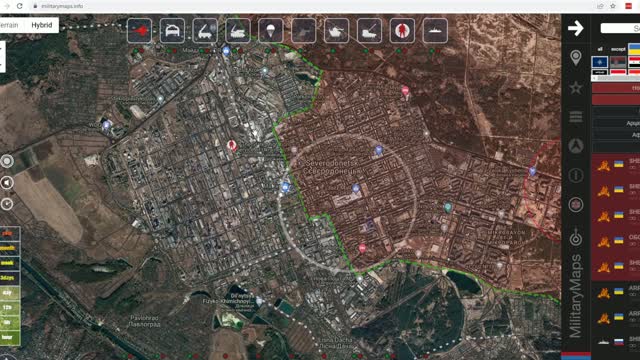Select the 'month' time range filter
The height and width of the screenshot is (360, 640).
[9, 248]
